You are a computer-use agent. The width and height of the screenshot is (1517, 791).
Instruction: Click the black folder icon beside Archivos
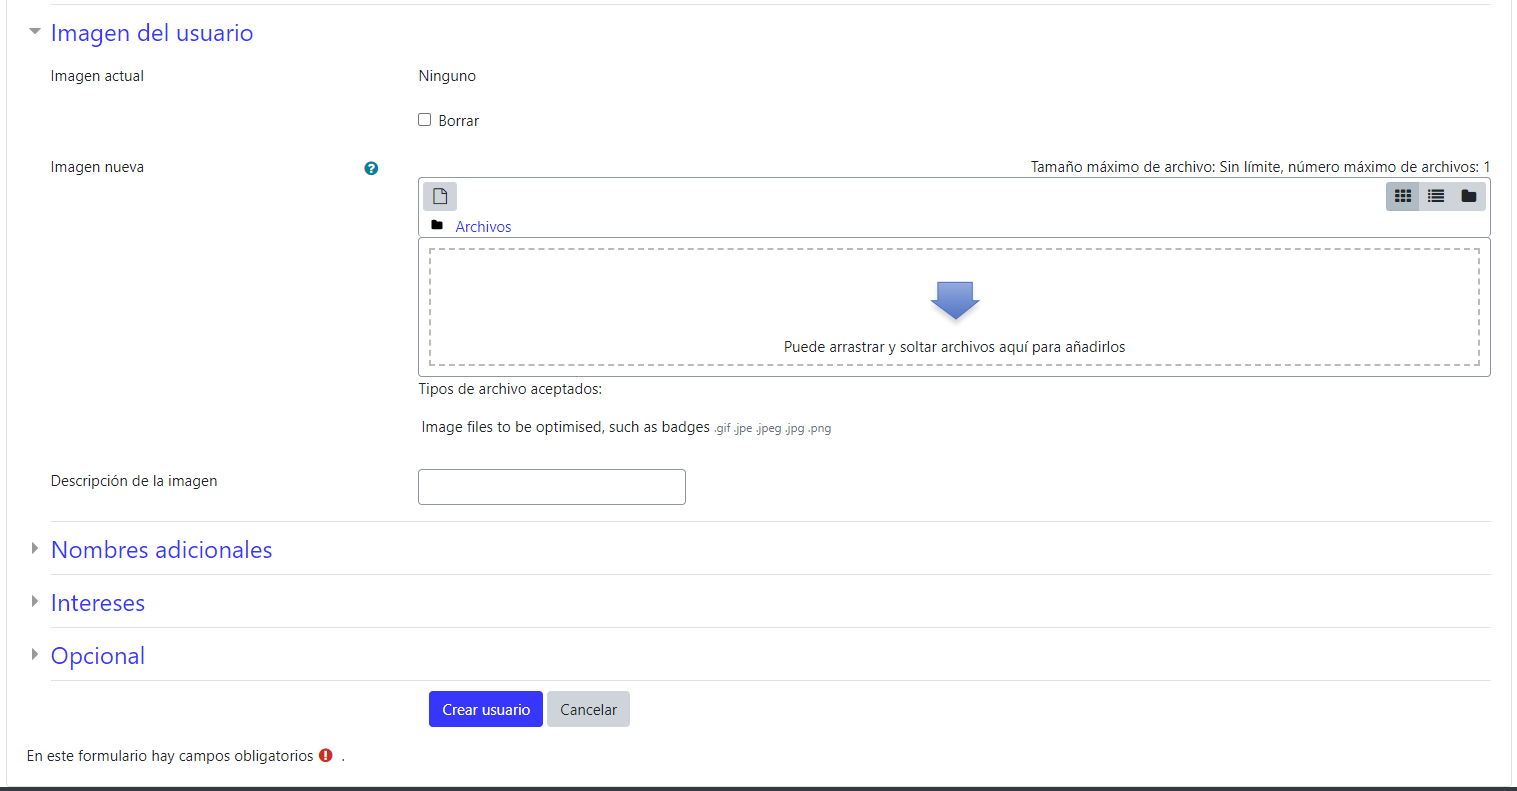[437, 226]
